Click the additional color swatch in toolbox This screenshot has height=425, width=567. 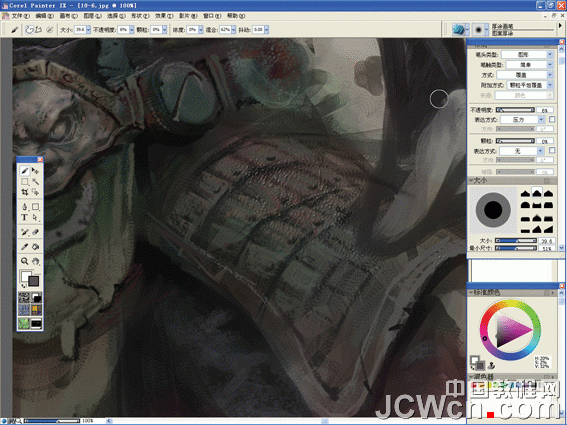(x=34, y=281)
